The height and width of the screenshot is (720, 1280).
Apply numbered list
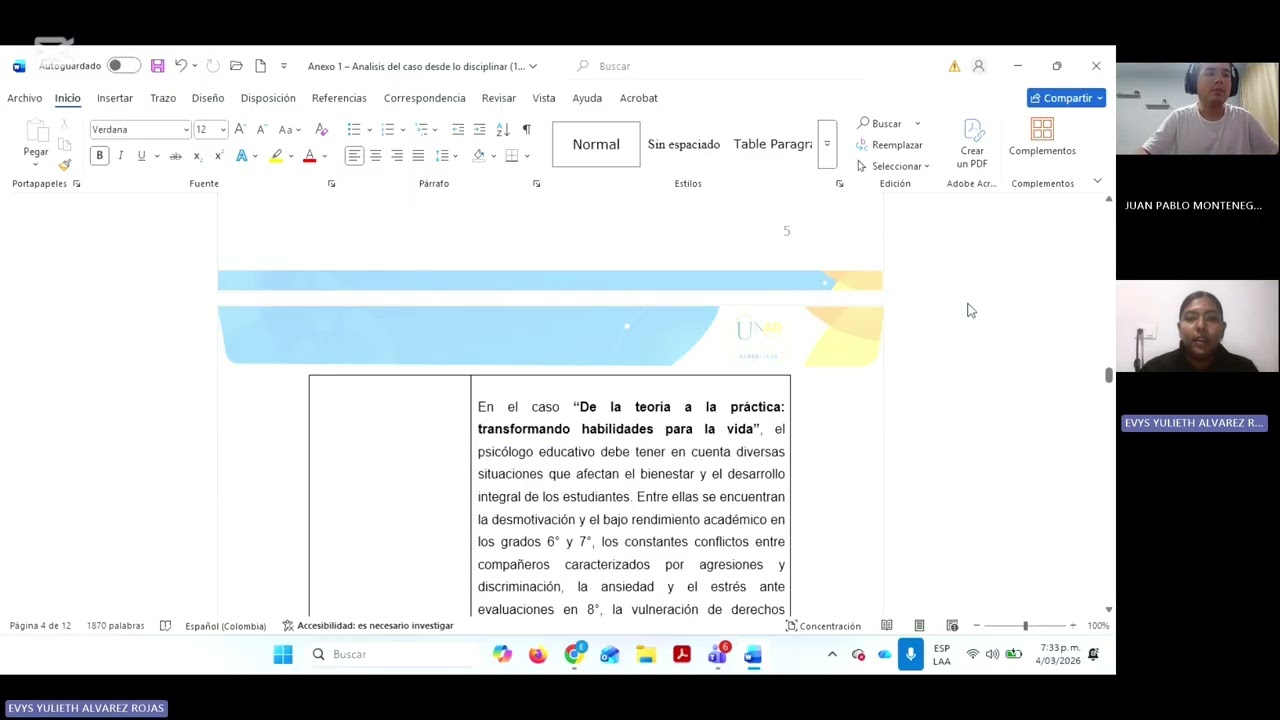[x=387, y=129]
